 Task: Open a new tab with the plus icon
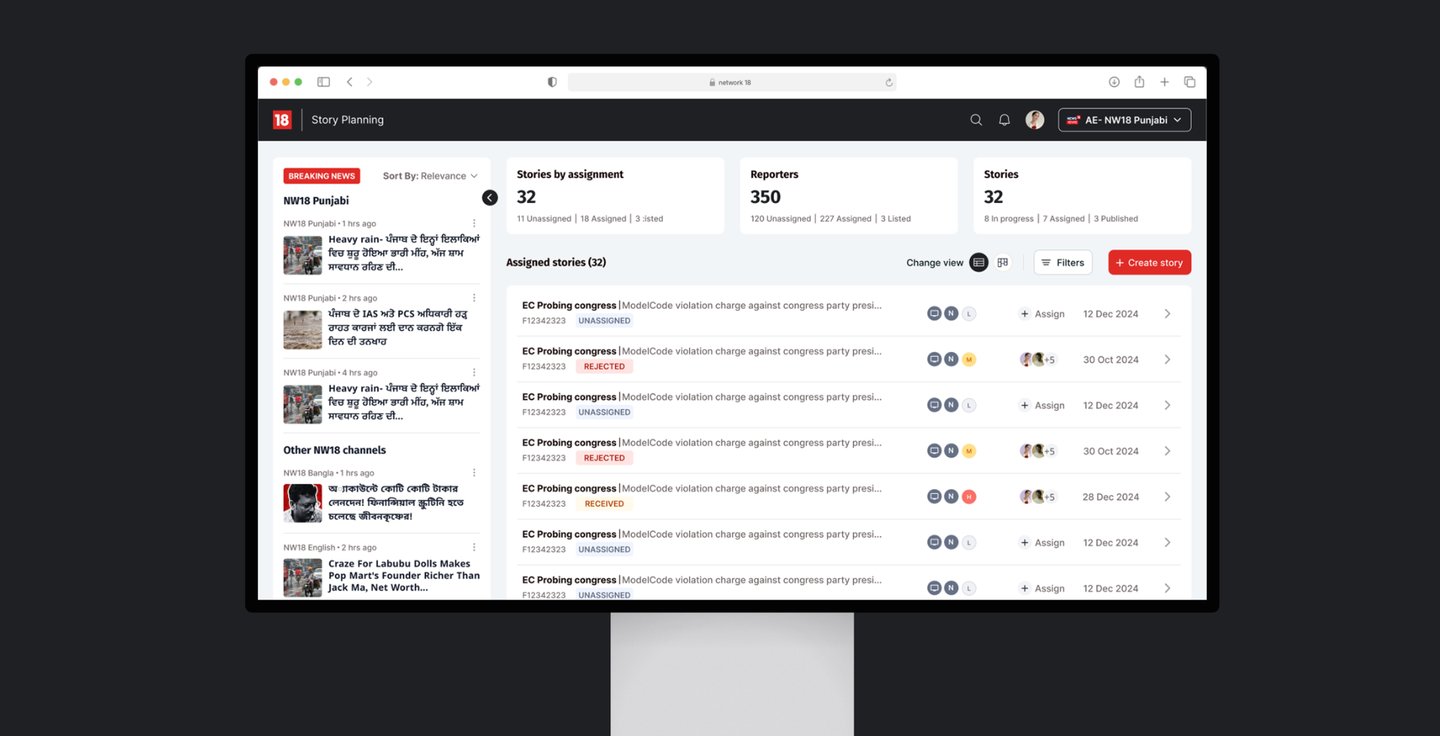[x=1164, y=82]
